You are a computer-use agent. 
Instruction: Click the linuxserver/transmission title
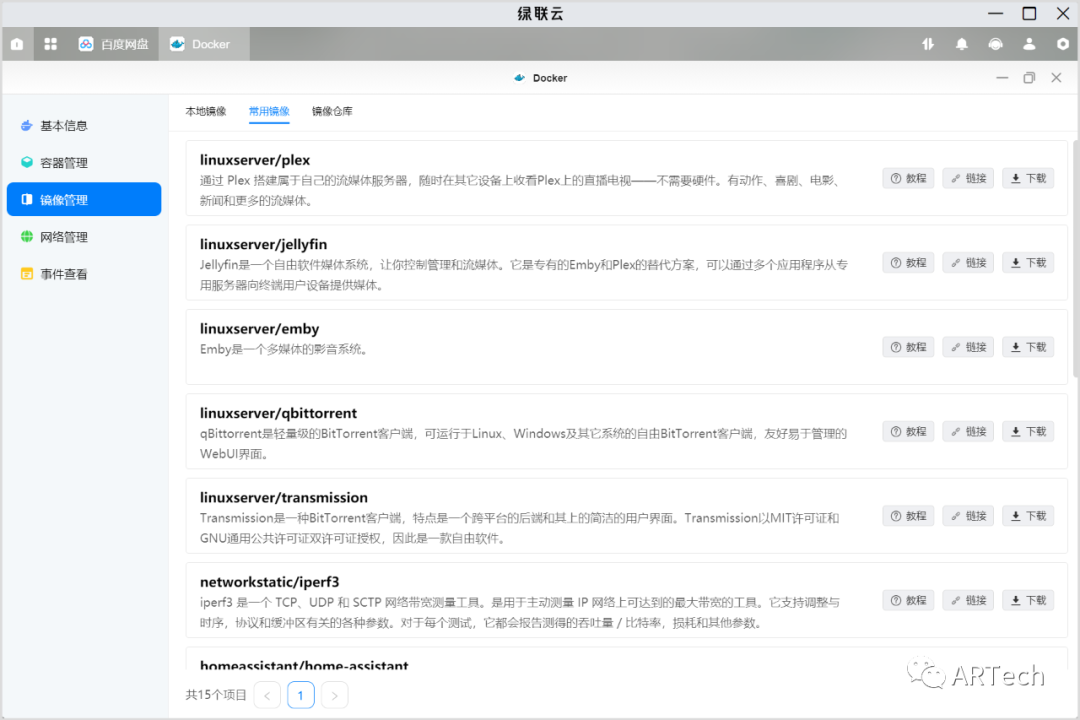284,497
